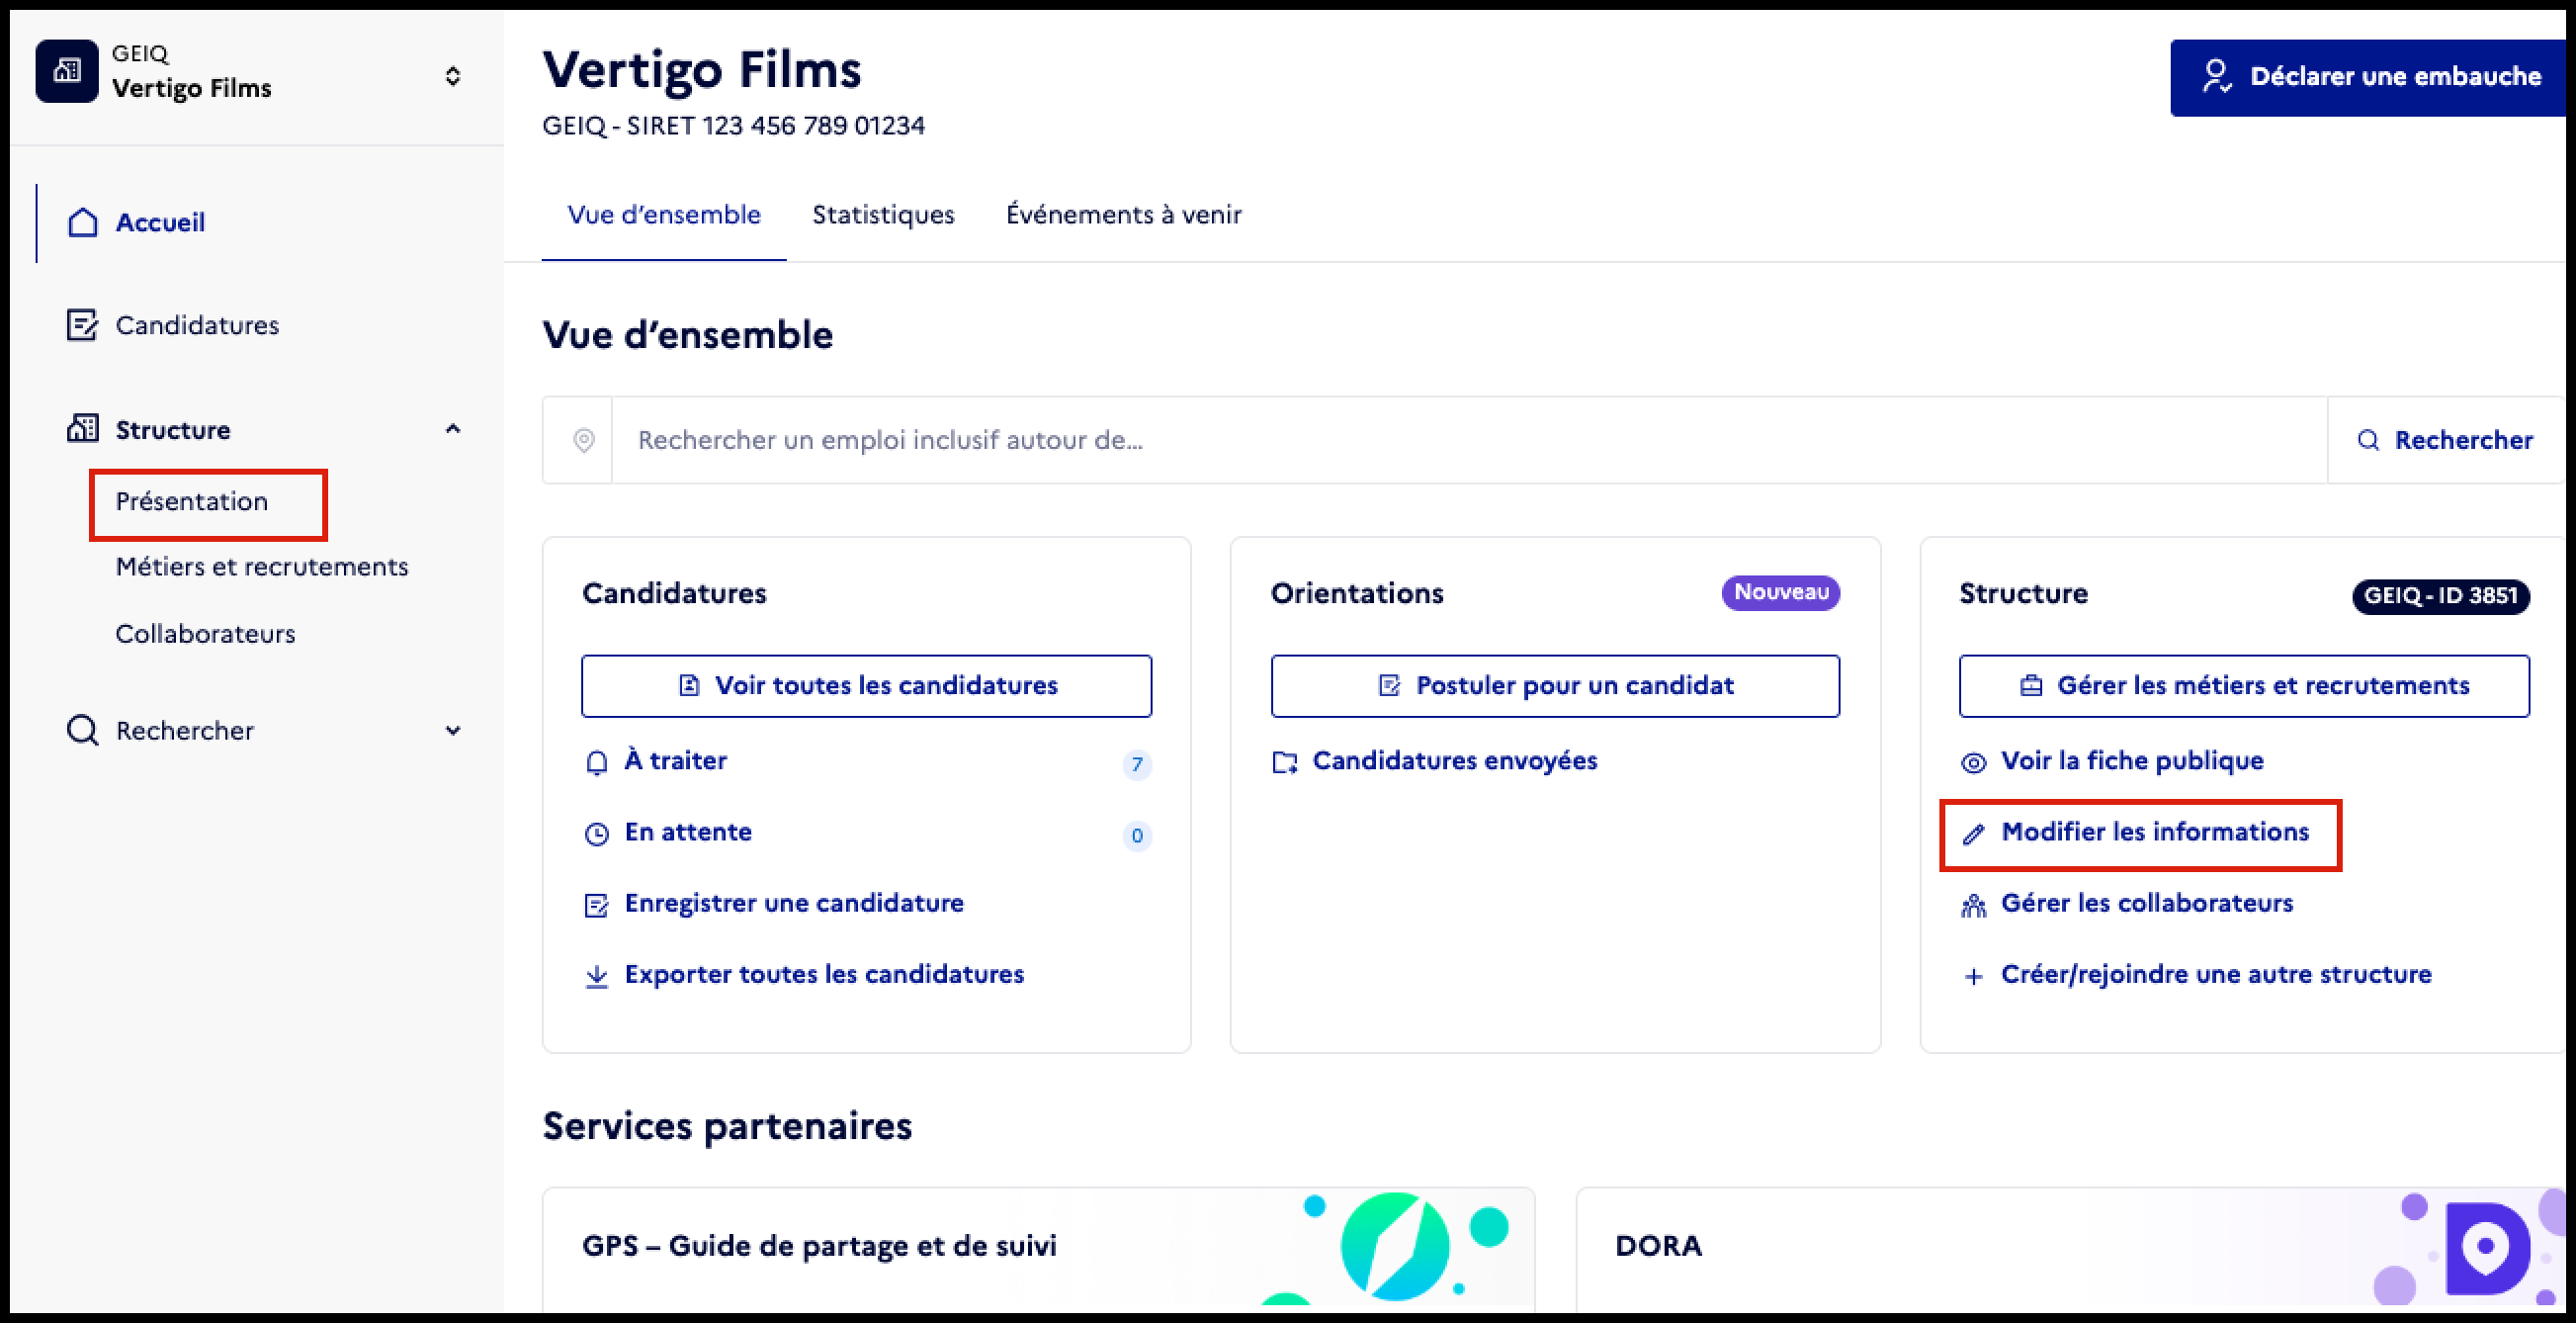
Task: Click the GEIQ - ID 3851 badge
Action: [2441, 596]
